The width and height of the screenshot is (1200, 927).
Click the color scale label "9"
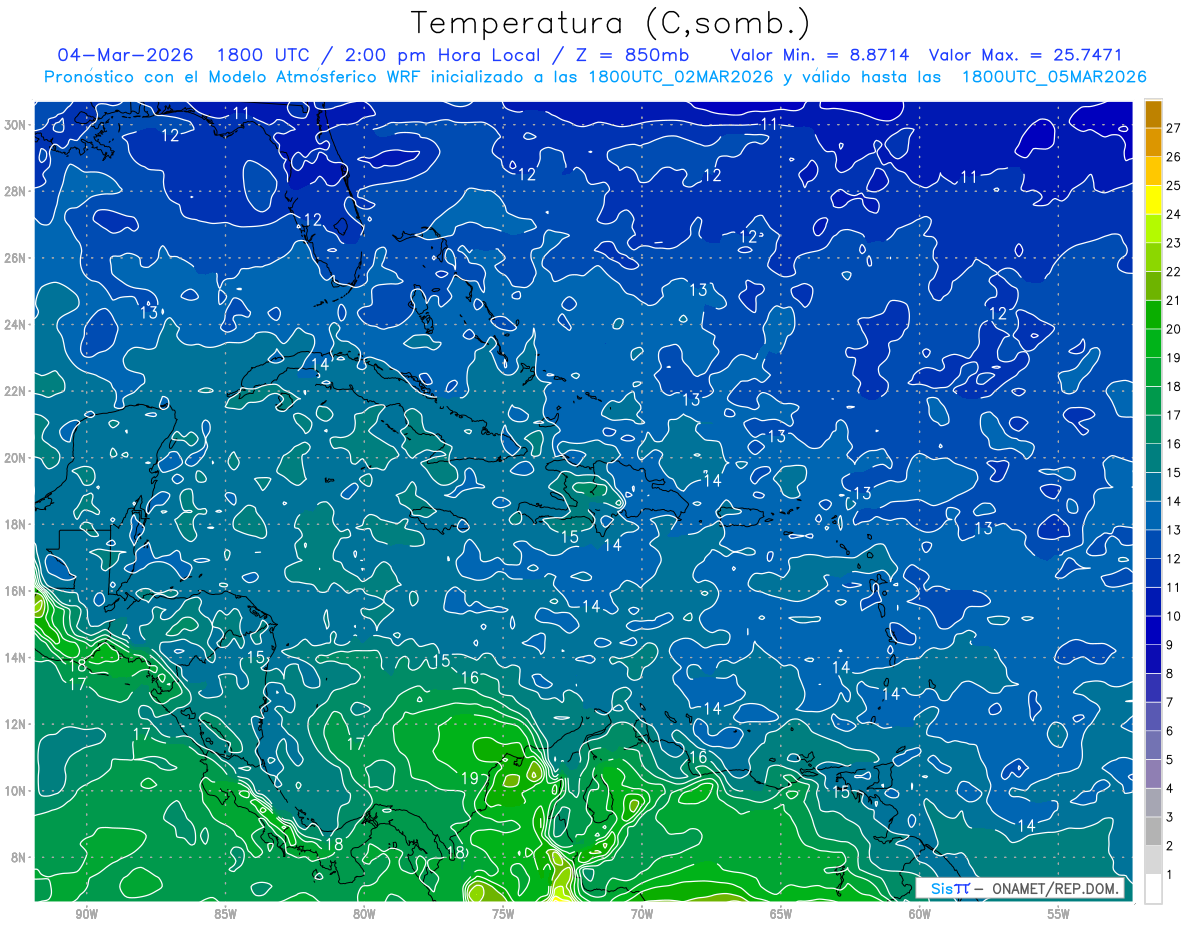point(1169,644)
